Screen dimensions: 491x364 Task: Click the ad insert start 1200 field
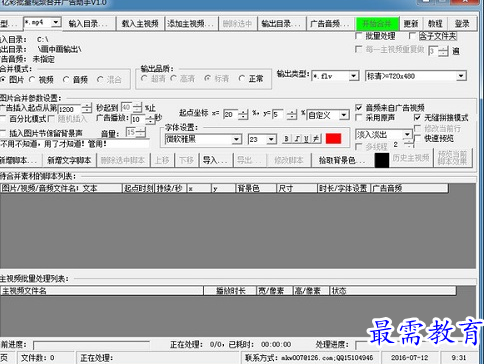pos(70,109)
